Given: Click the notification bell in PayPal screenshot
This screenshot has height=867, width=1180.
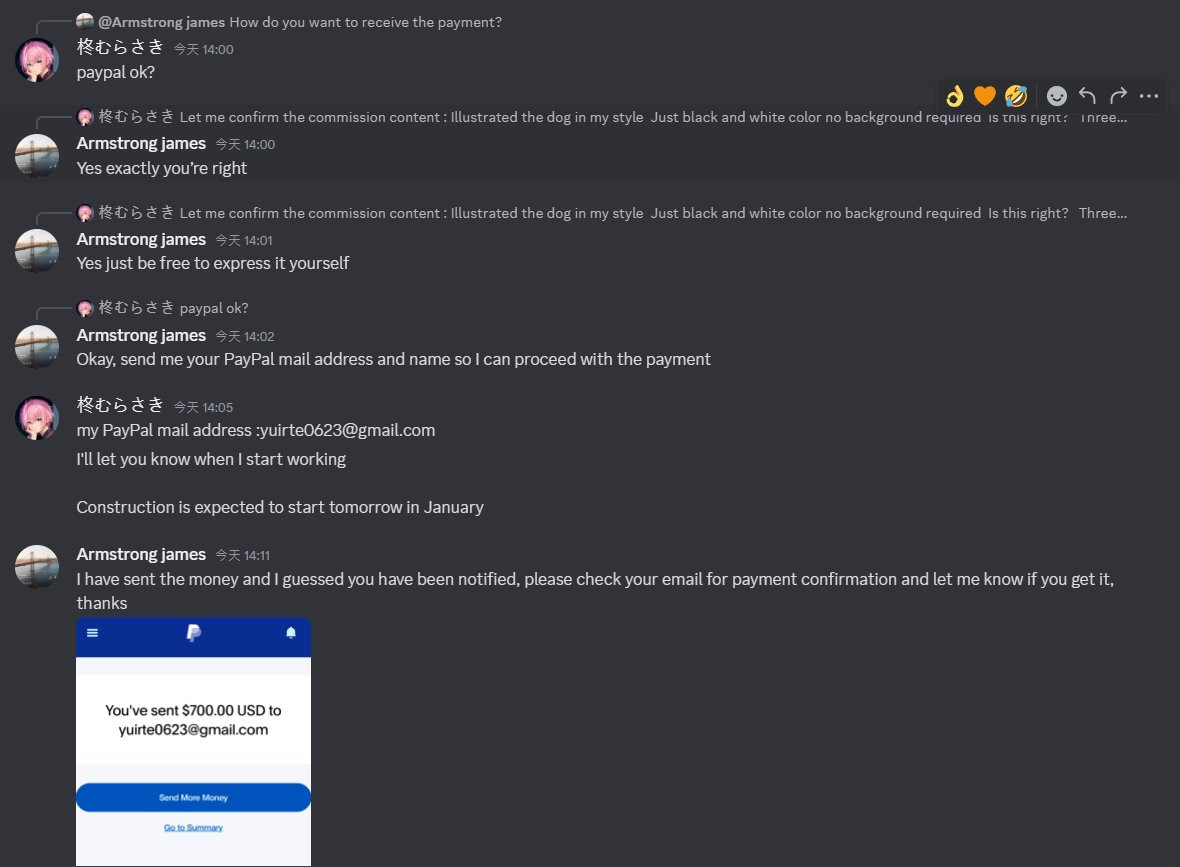Looking at the screenshot, I should pyautogui.click(x=291, y=633).
